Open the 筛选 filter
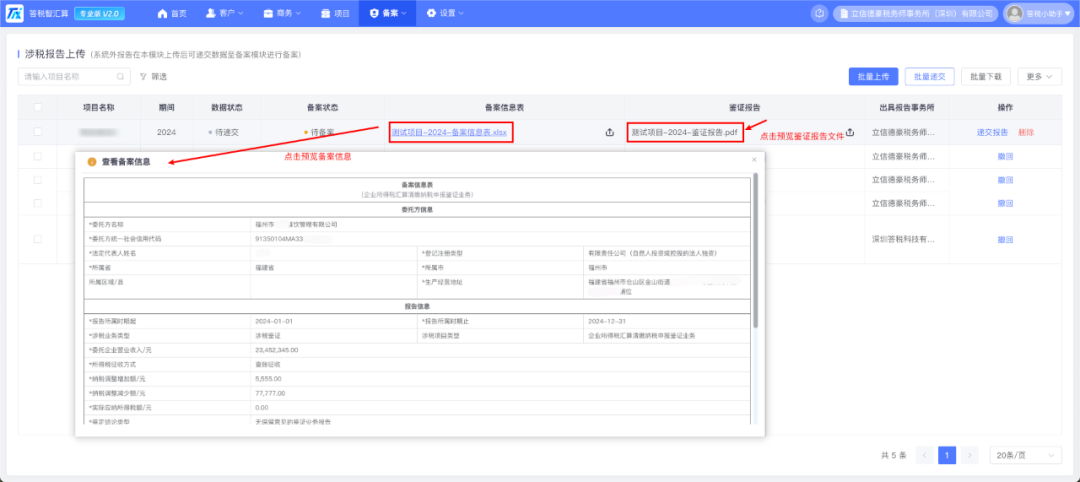The width and height of the screenshot is (1080, 482). (x=154, y=76)
